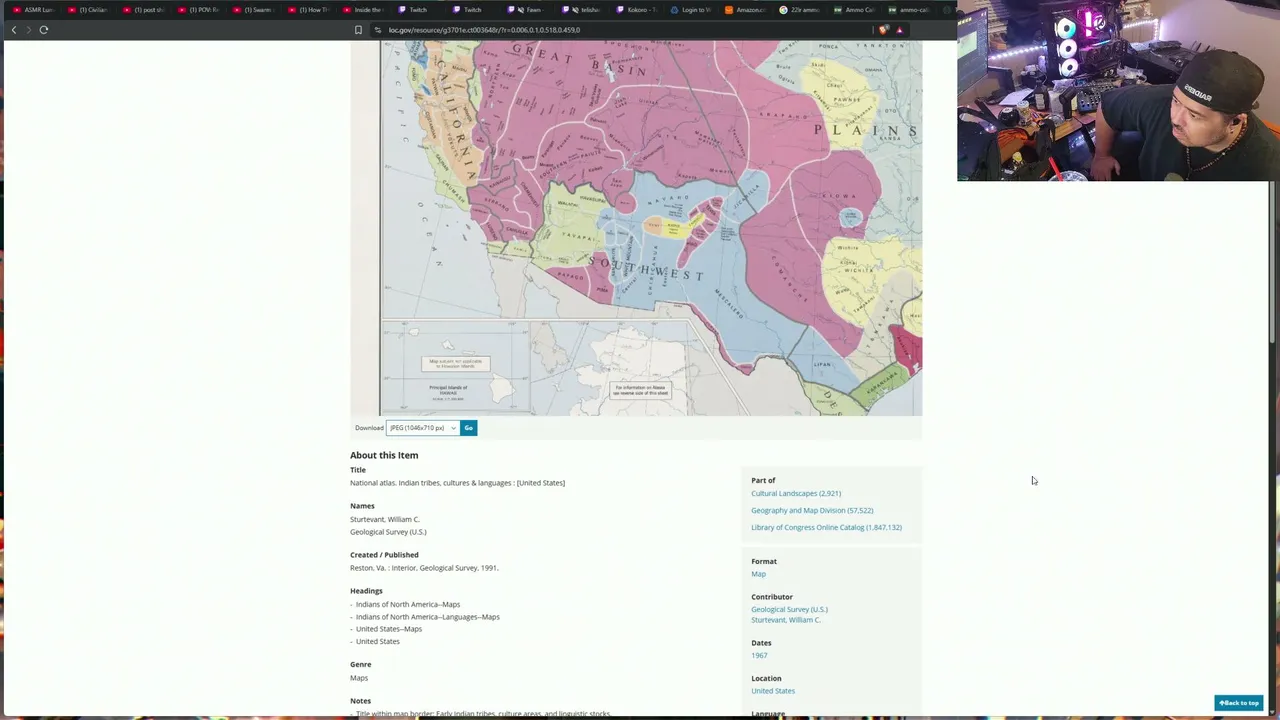
Task: Click the webcam overlay video
Action: (1118, 90)
